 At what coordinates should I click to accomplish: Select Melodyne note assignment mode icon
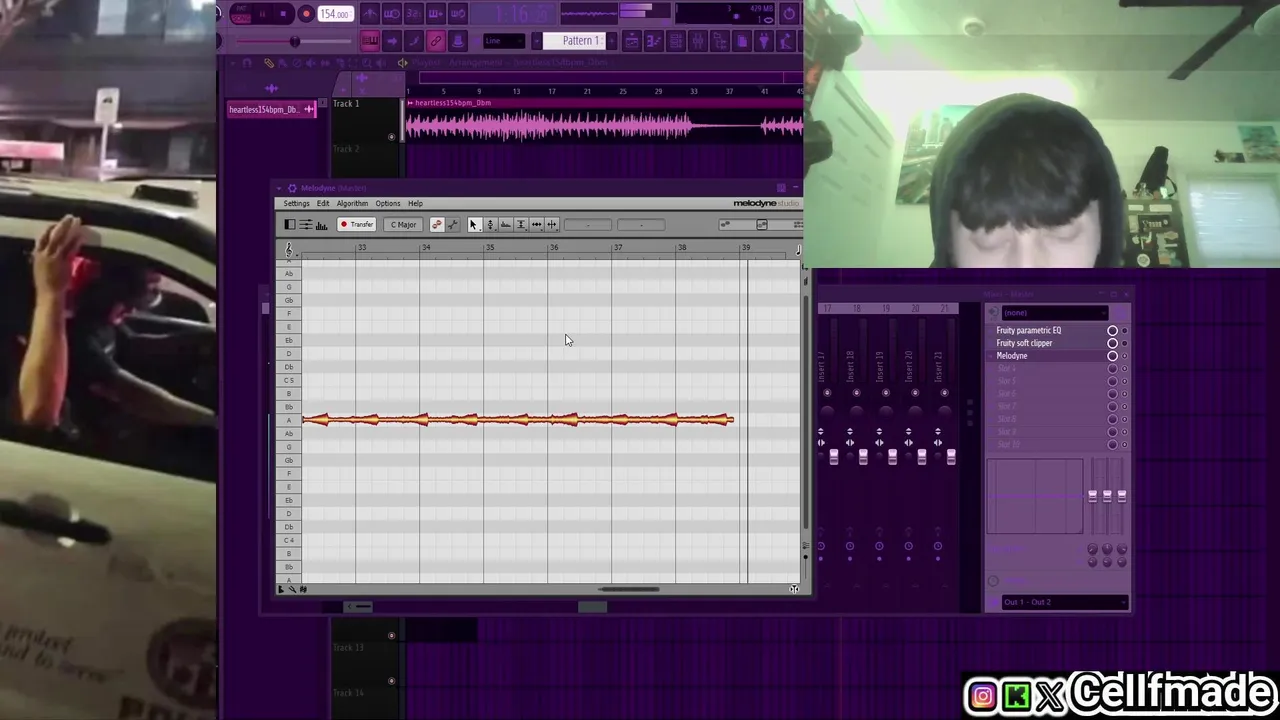coord(452,225)
